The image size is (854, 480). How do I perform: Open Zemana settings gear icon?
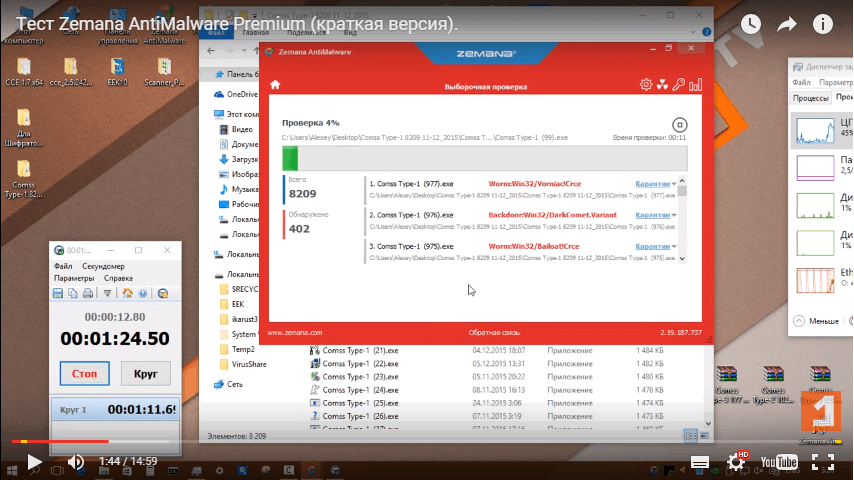tap(646, 84)
